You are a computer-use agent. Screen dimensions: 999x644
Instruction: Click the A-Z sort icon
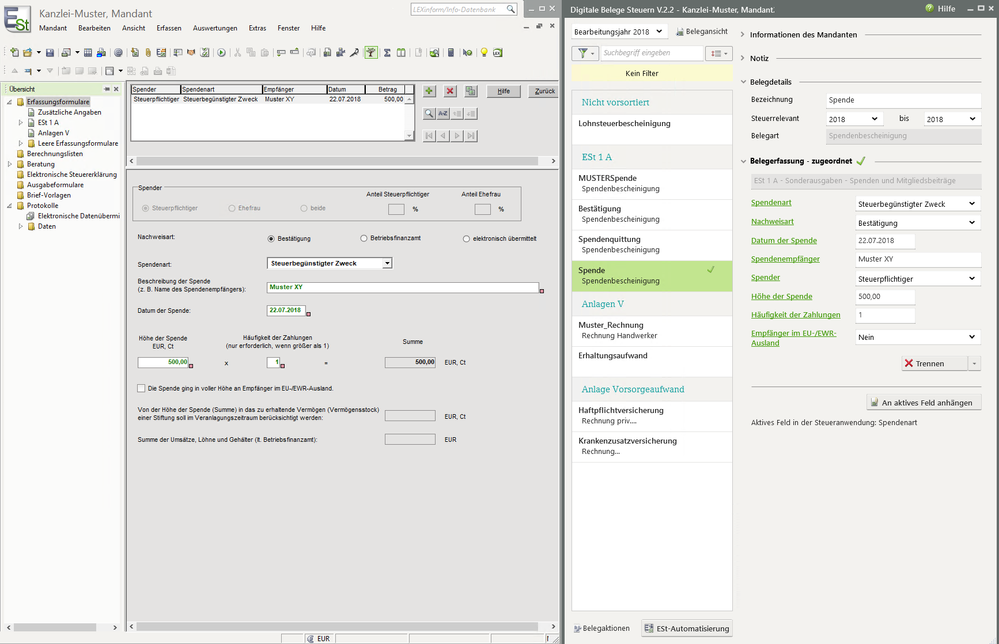(x=443, y=114)
